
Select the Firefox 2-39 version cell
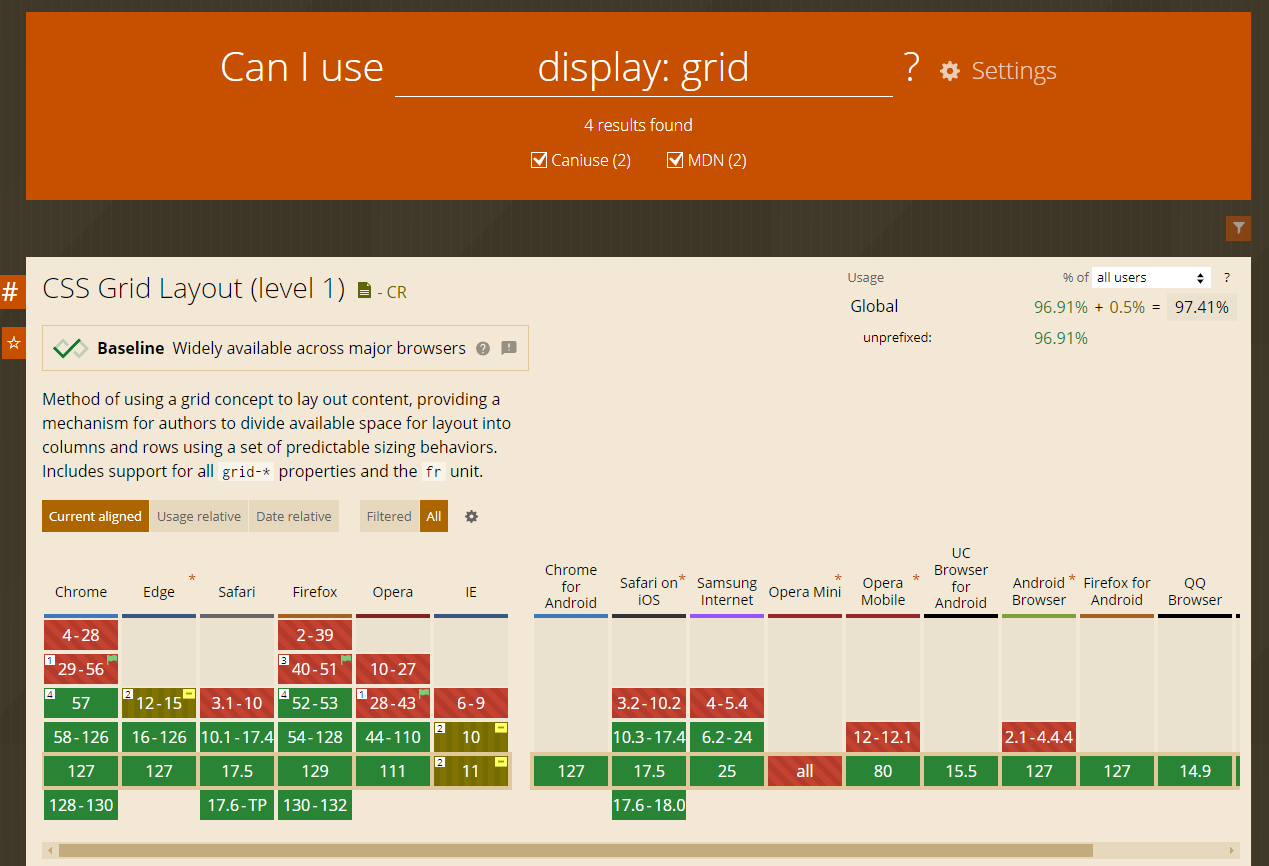(315, 635)
